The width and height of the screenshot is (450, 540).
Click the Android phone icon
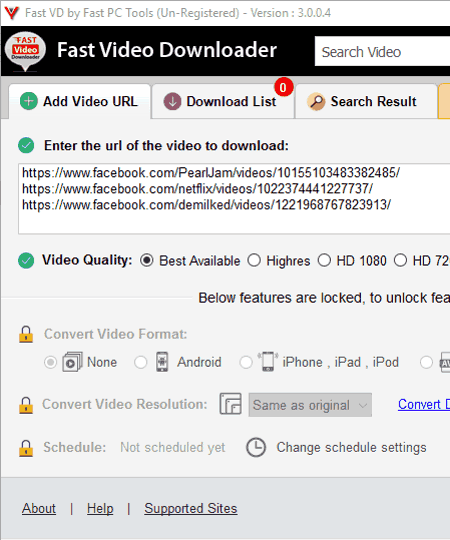click(162, 362)
